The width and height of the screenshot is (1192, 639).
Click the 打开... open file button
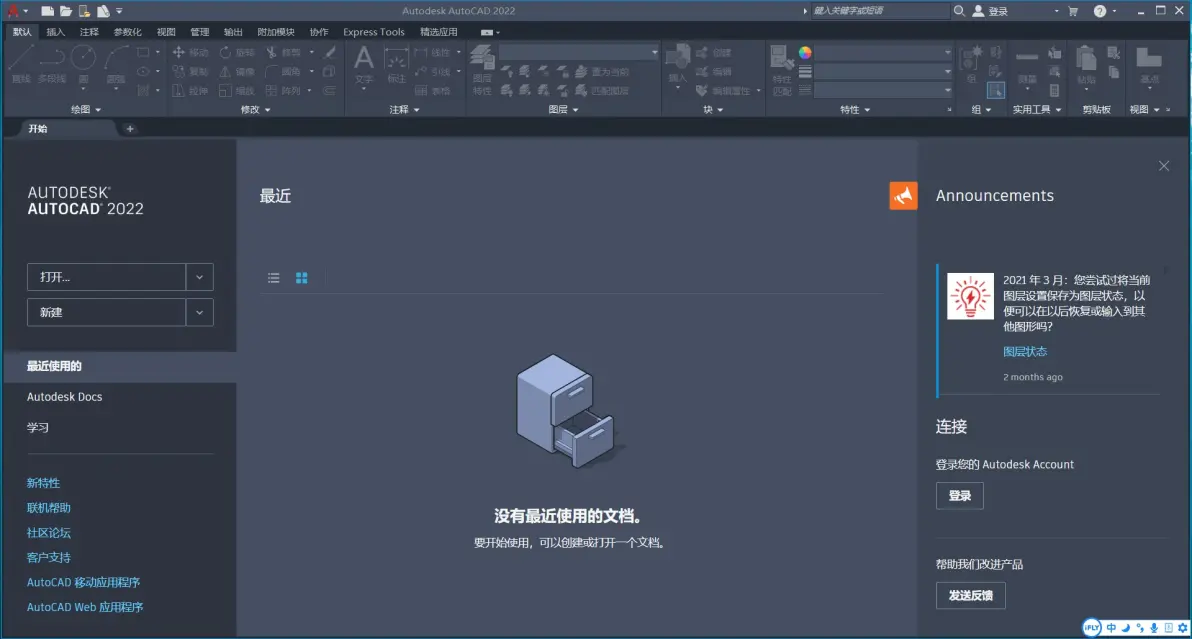click(x=106, y=277)
